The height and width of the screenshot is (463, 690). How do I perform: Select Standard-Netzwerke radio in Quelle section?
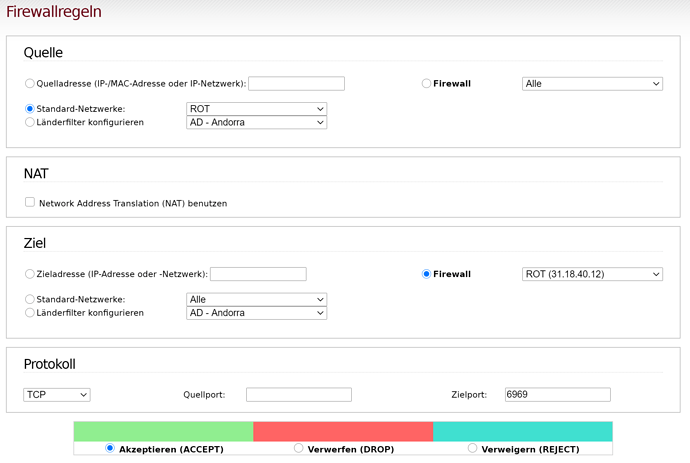(29, 109)
